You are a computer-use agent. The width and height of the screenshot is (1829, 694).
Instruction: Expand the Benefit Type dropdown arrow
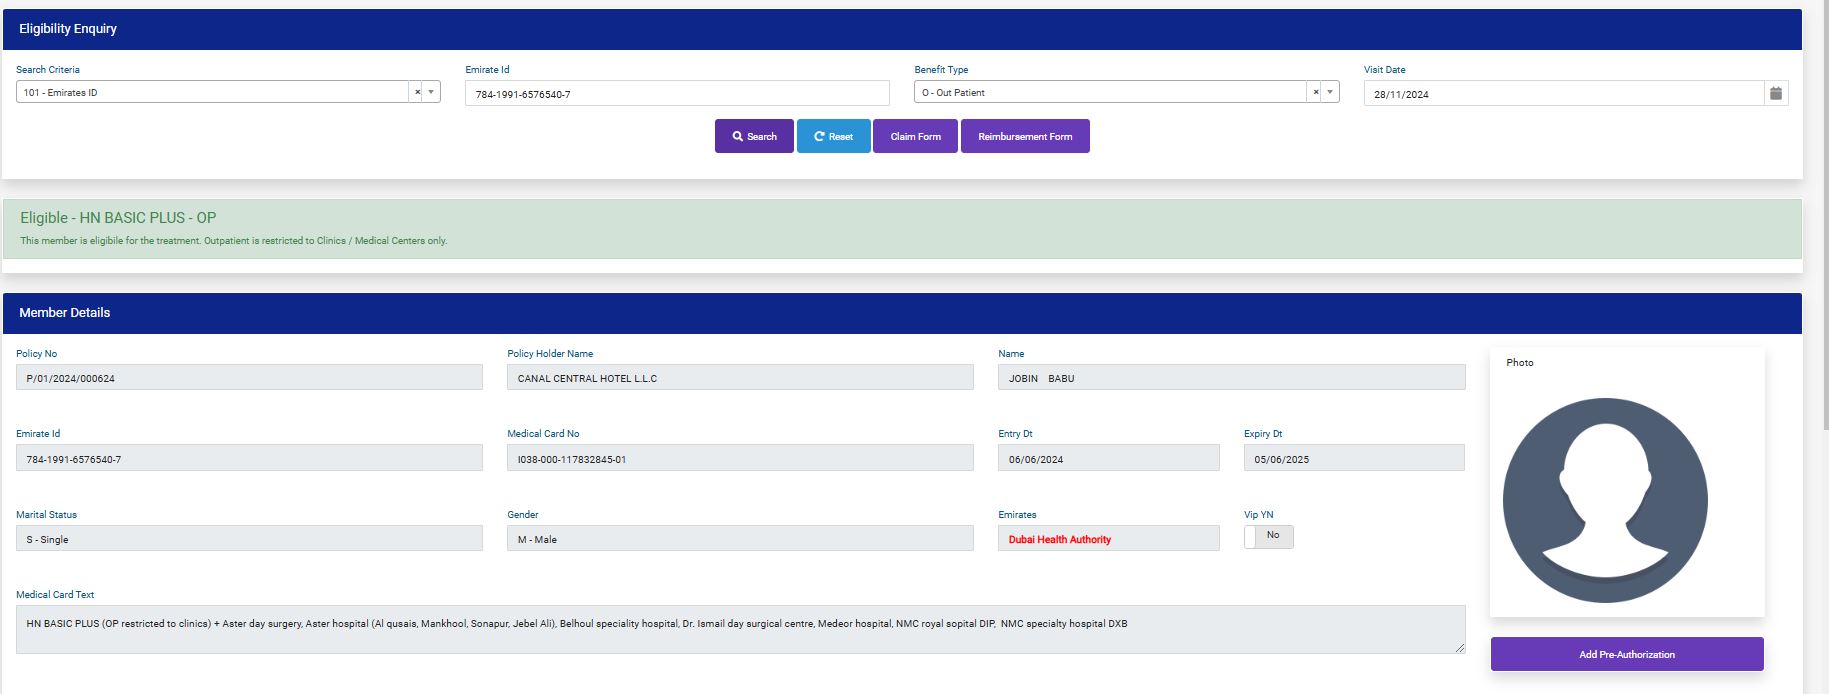point(1330,92)
